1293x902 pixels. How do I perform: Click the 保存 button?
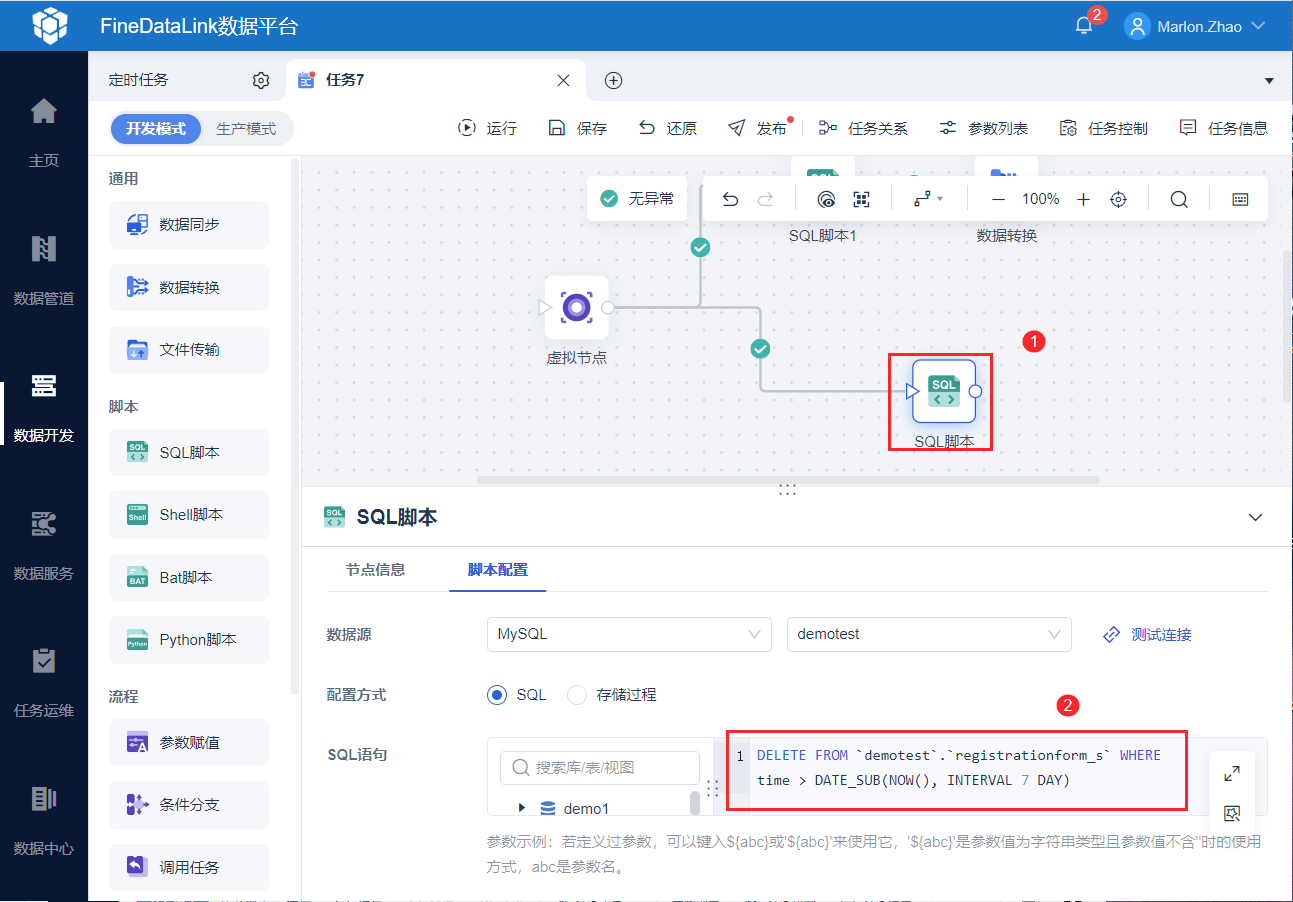click(x=577, y=128)
